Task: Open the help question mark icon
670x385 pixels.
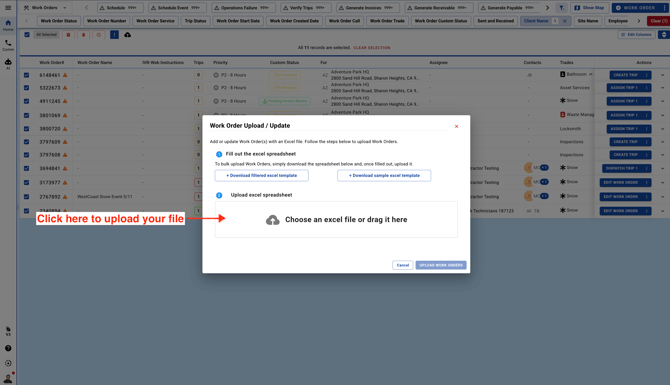Action: coord(8,348)
